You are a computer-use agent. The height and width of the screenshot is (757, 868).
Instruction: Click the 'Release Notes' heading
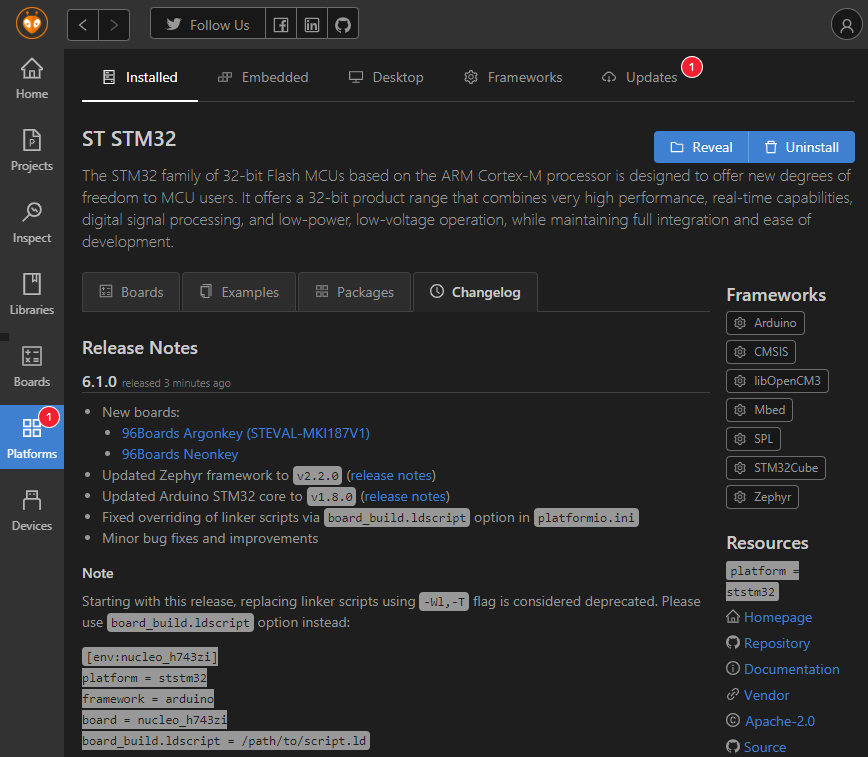tap(140, 348)
